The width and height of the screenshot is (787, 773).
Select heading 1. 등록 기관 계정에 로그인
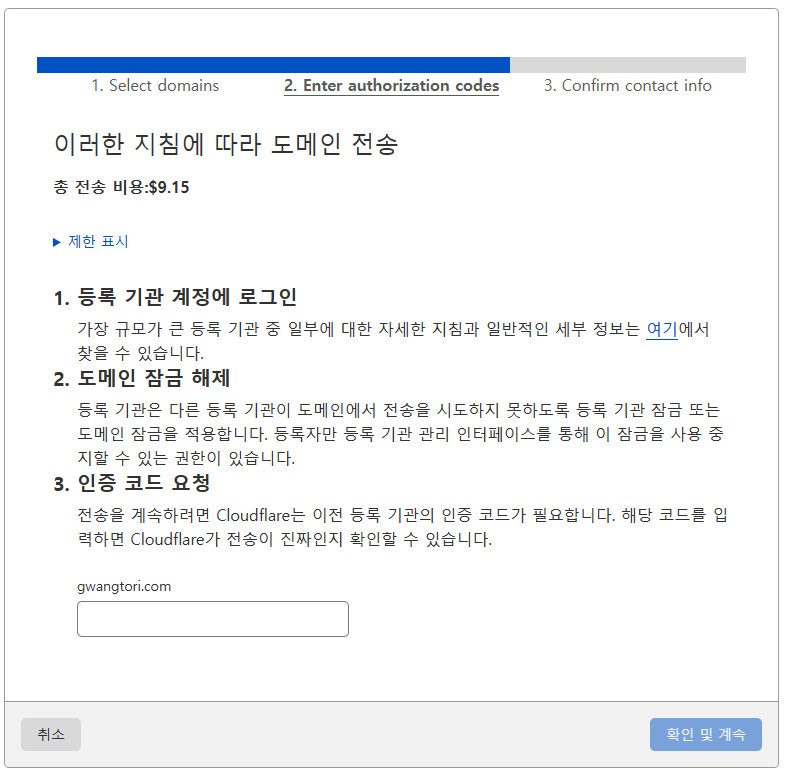point(175,297)
